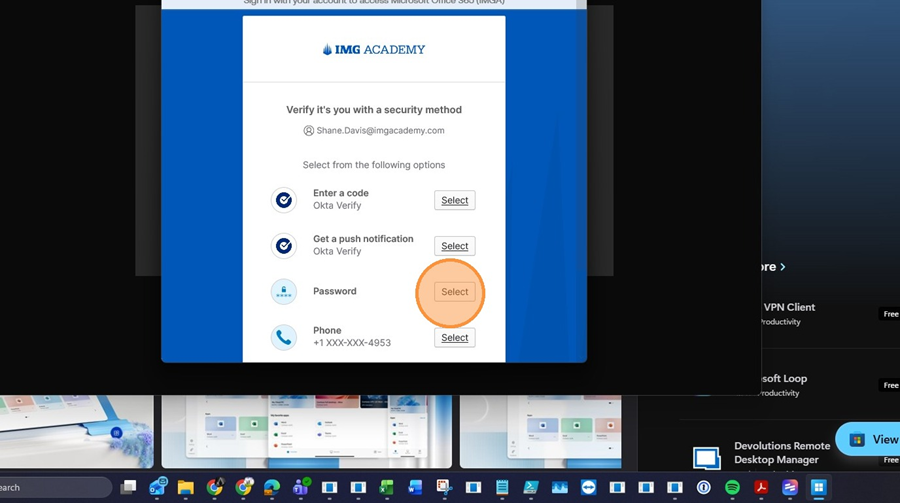Expand the section via the chevron above VPN Client
The height and width of the screenshot is (503, 900).
pos(782,267)
